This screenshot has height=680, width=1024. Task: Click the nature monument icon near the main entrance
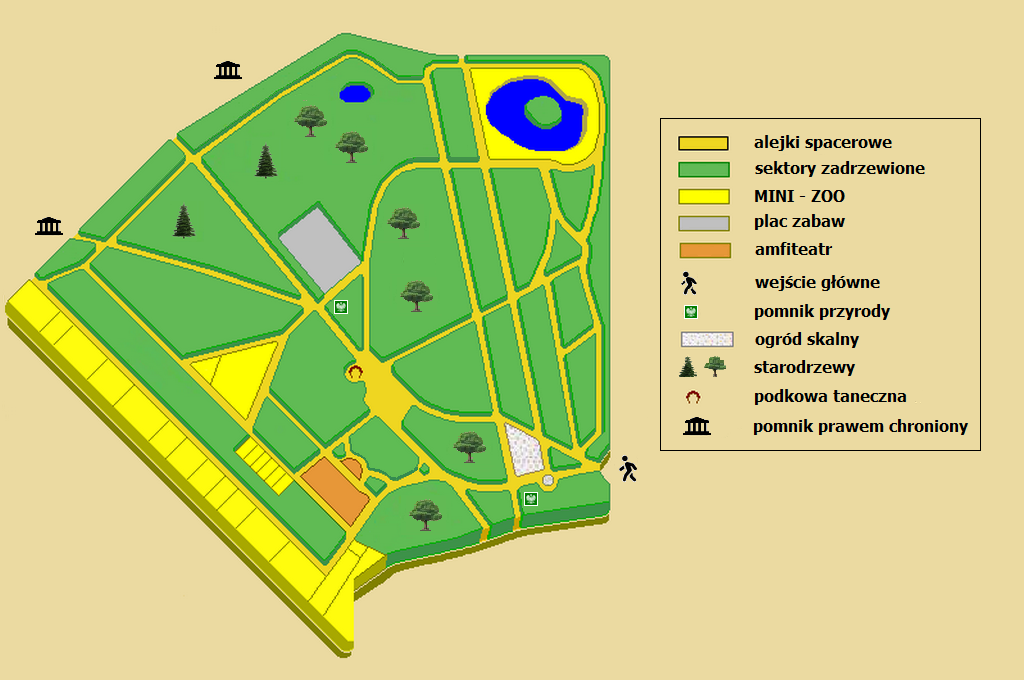[x=531, y=498]
